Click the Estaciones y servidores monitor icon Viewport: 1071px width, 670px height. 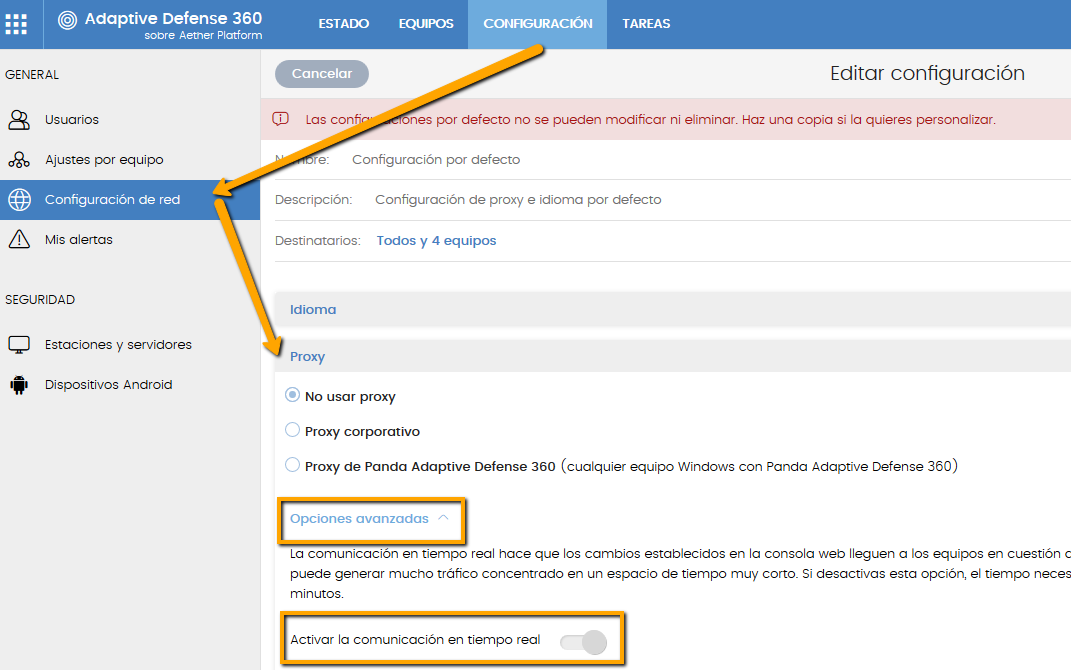[x=19, y=344]
